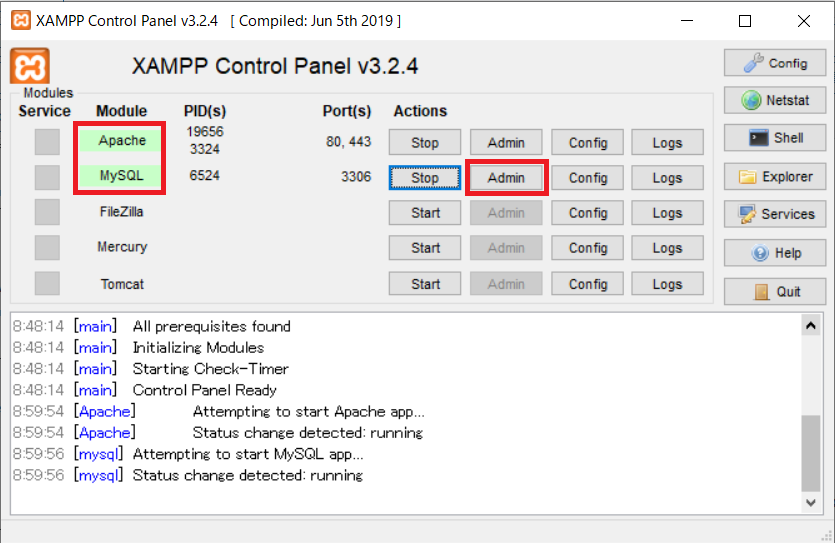The height and width of the screenshot is (543, 835).
Task: Open Mercury Config menu
Action: [588, 248]
